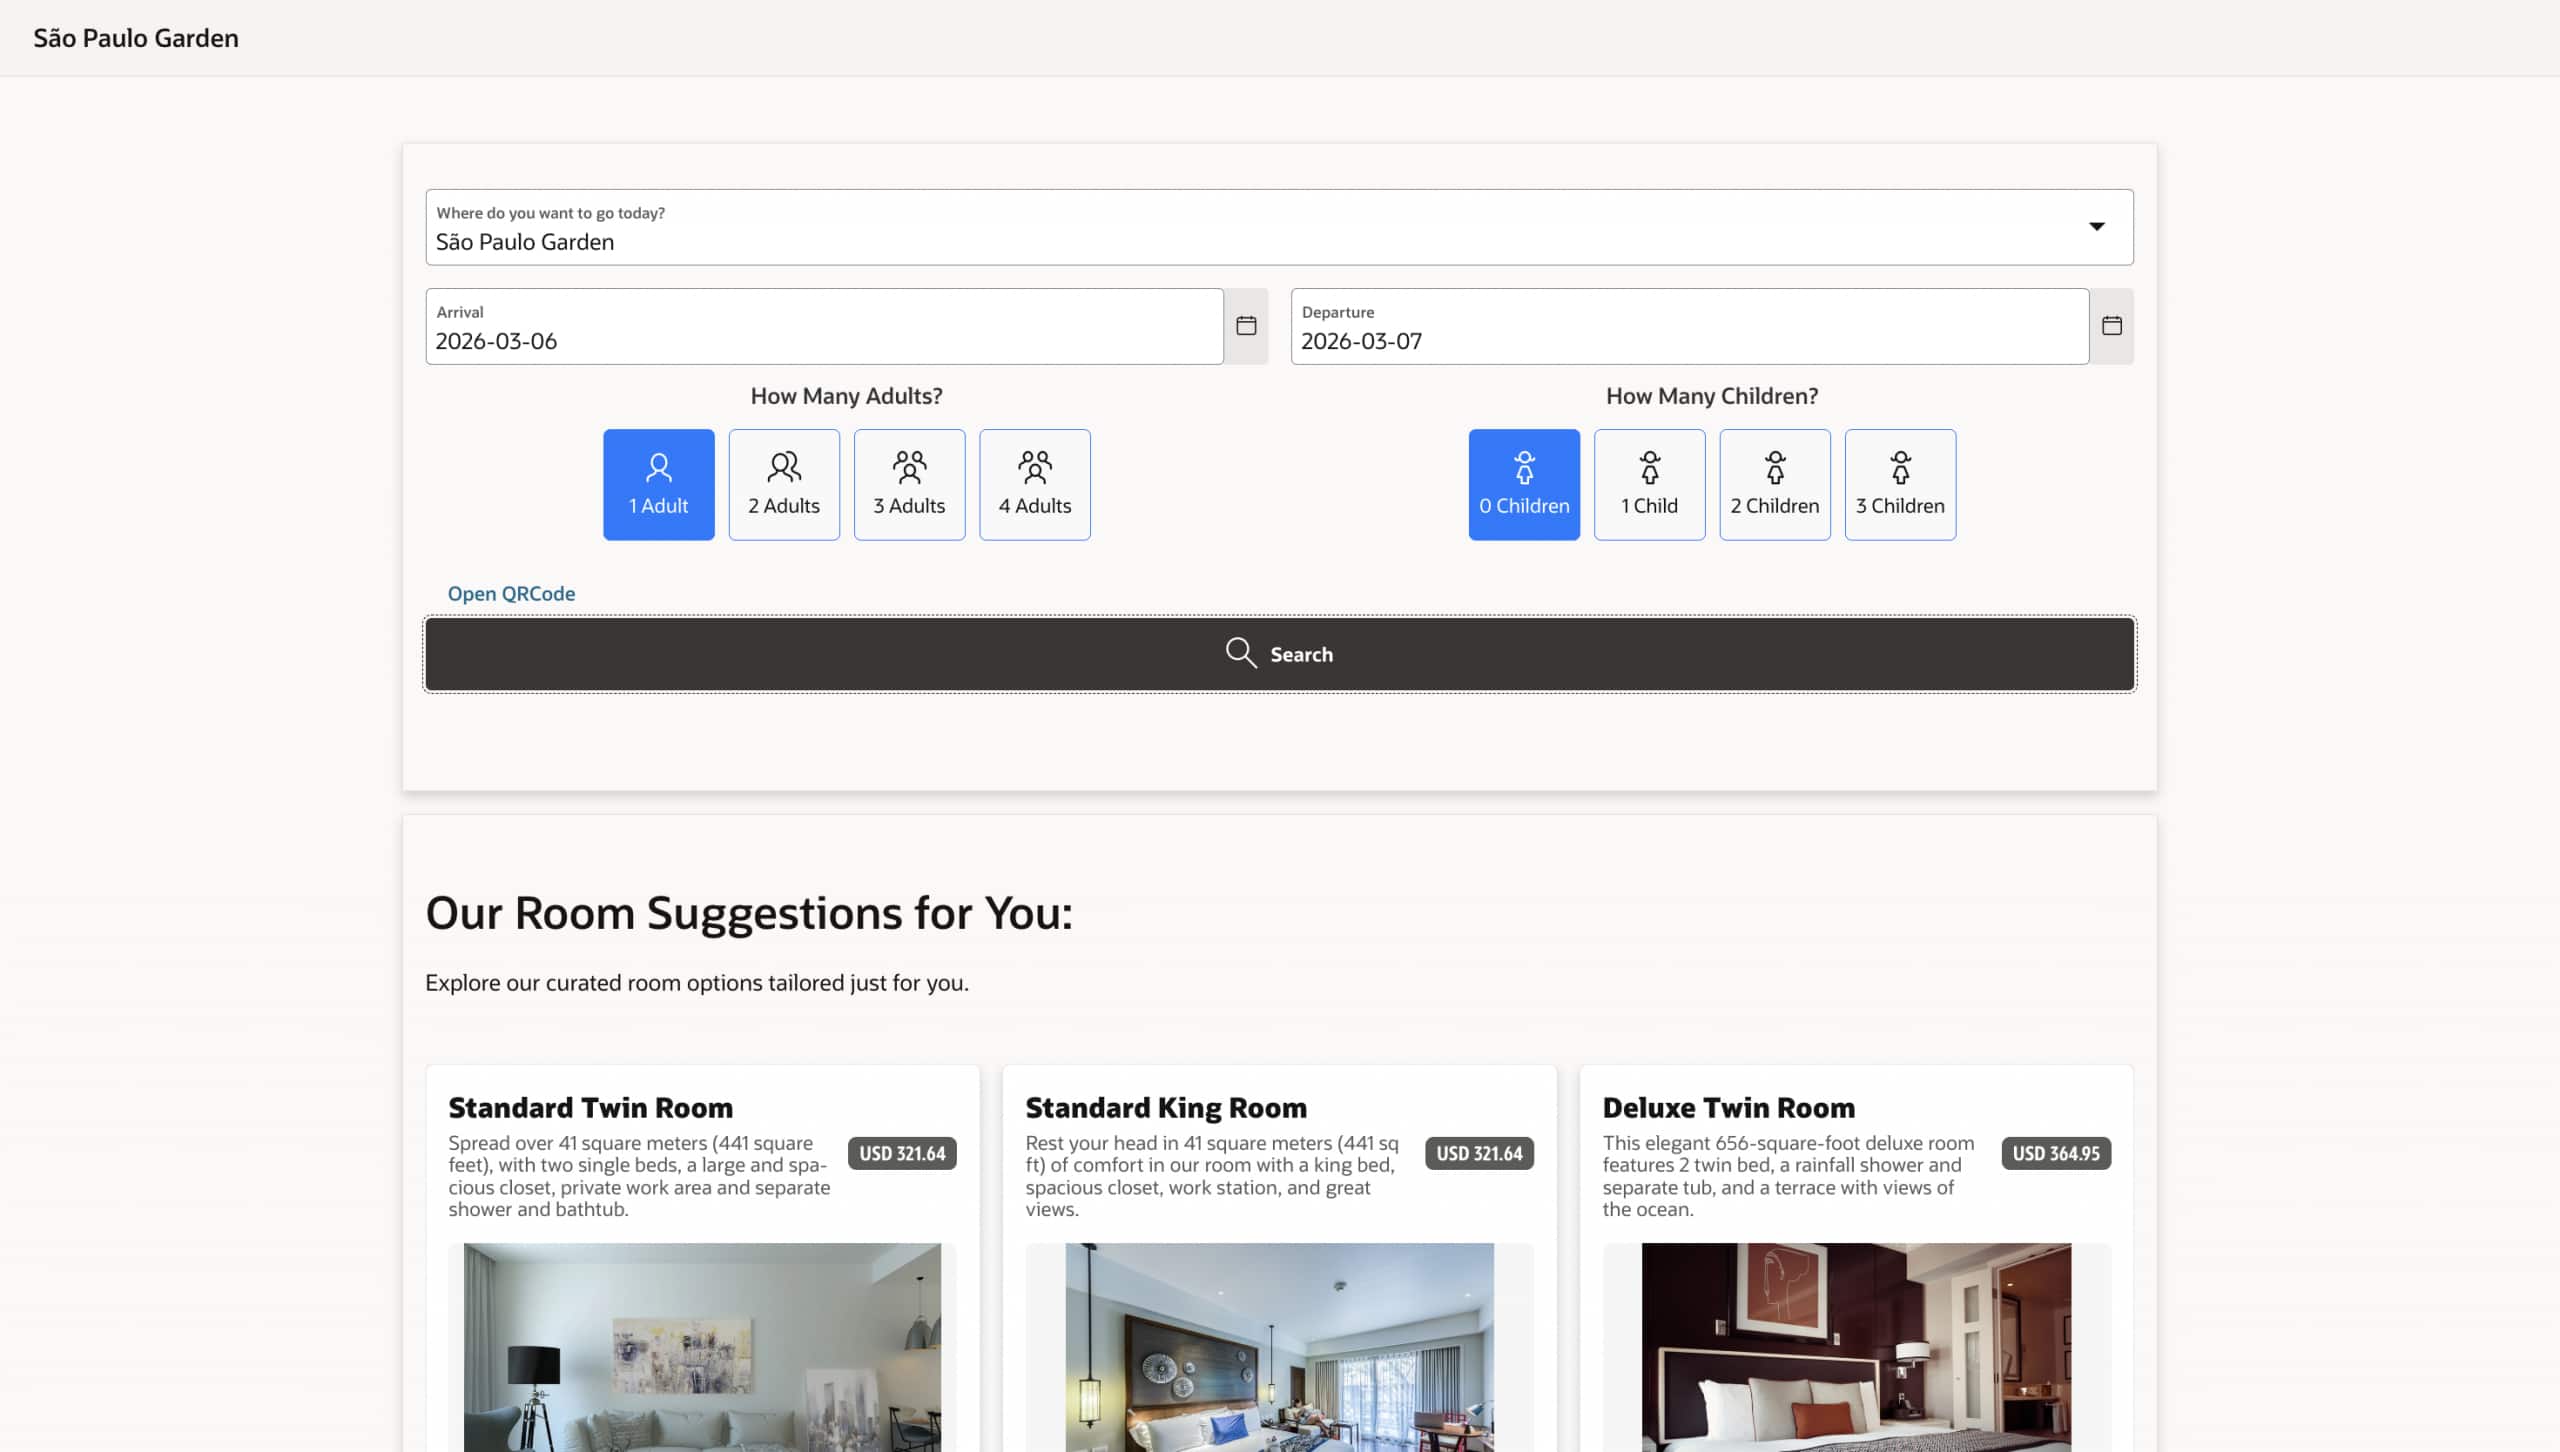The image size is (2560, 1452).
Task: Select the 1 Child option
Action: 1649,485
